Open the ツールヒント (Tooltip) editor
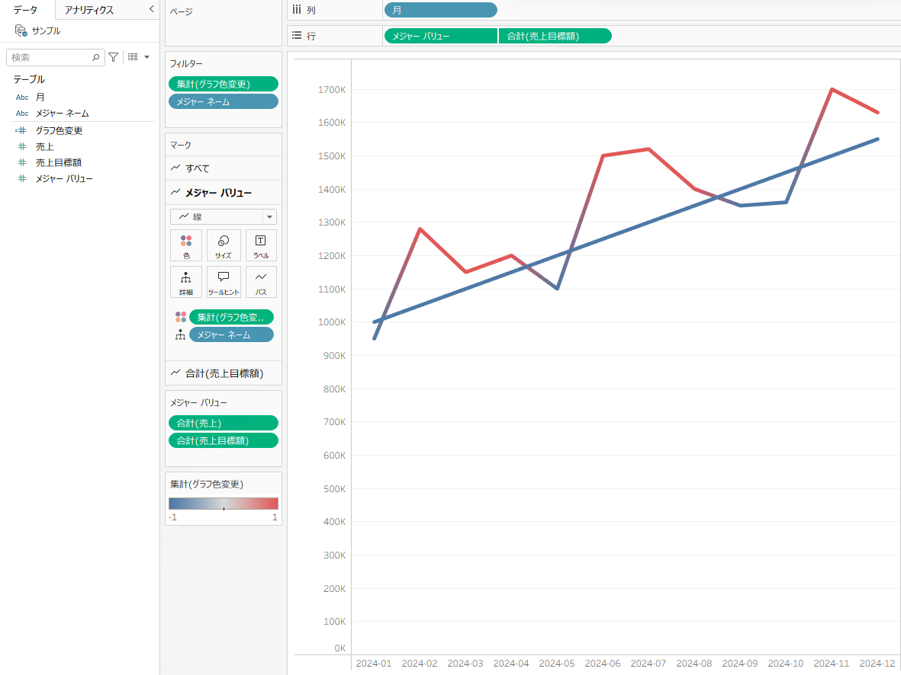 [x=223, y=282]
